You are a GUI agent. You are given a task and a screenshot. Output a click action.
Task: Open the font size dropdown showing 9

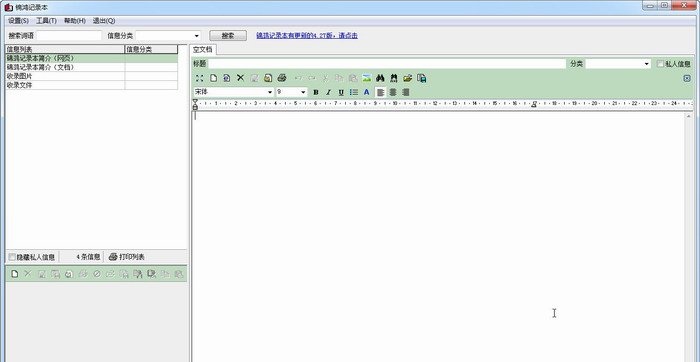pos(304,92)
